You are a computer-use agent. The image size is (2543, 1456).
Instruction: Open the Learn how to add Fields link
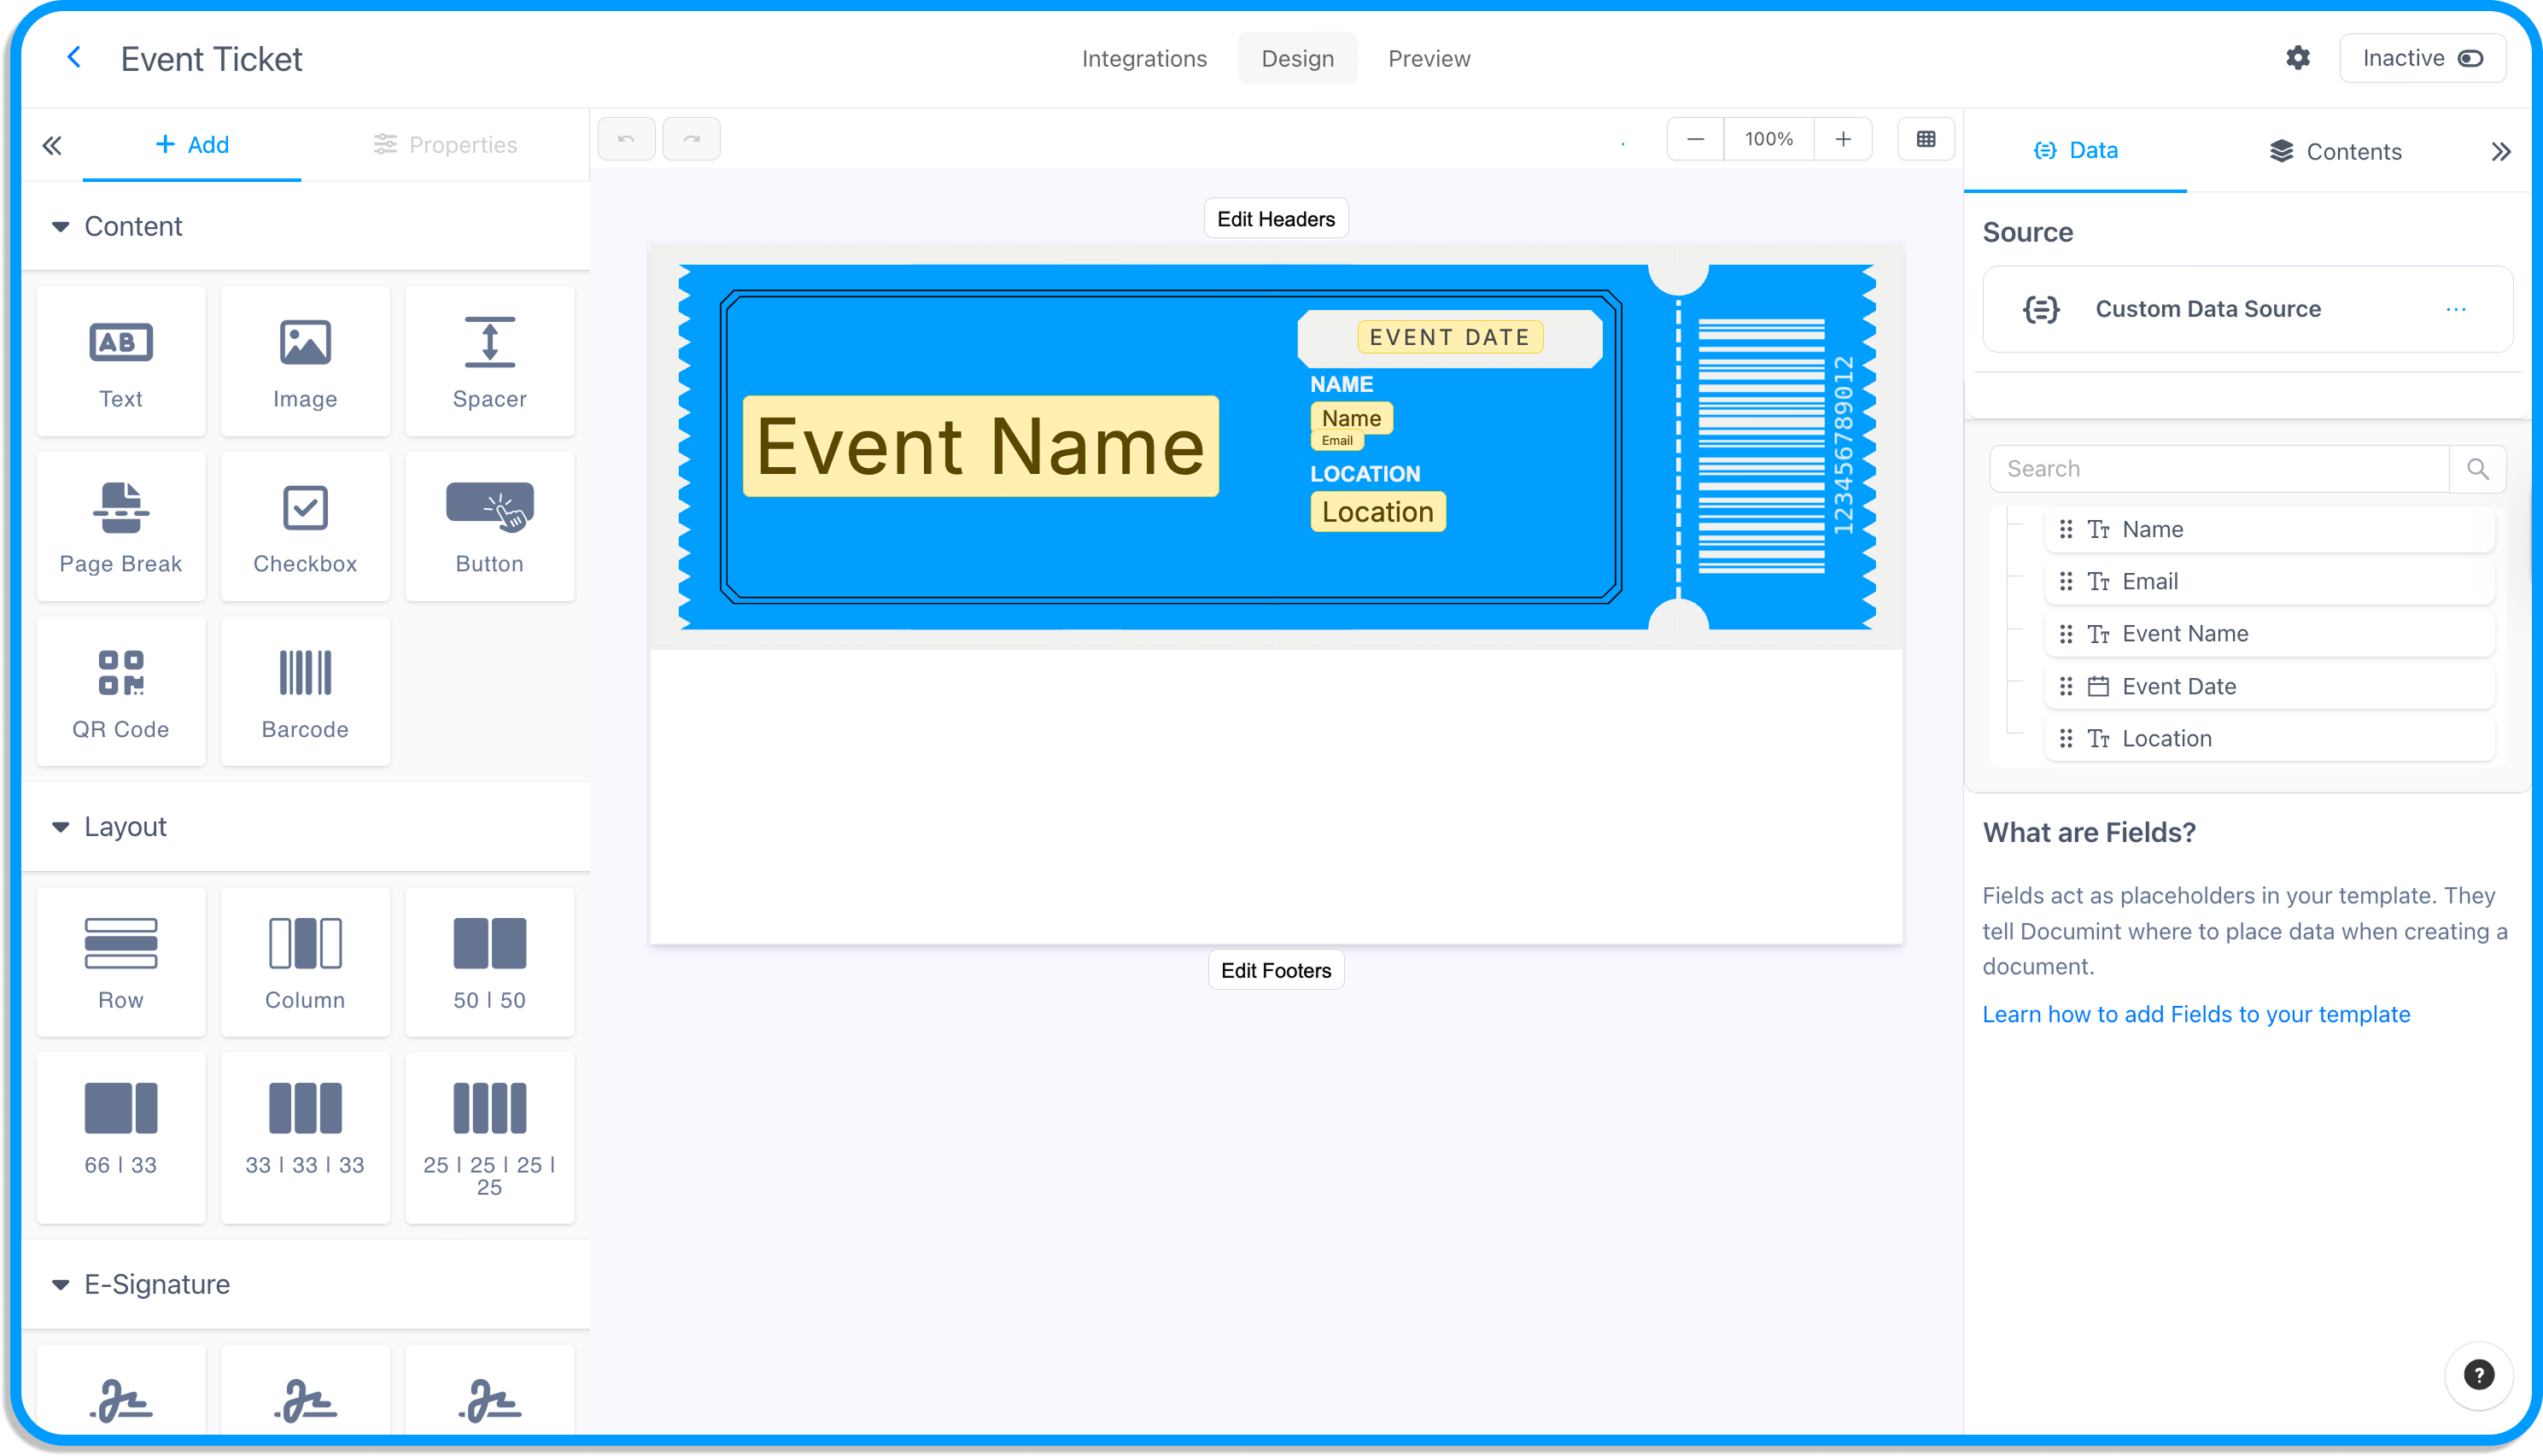[2195, 1014]
